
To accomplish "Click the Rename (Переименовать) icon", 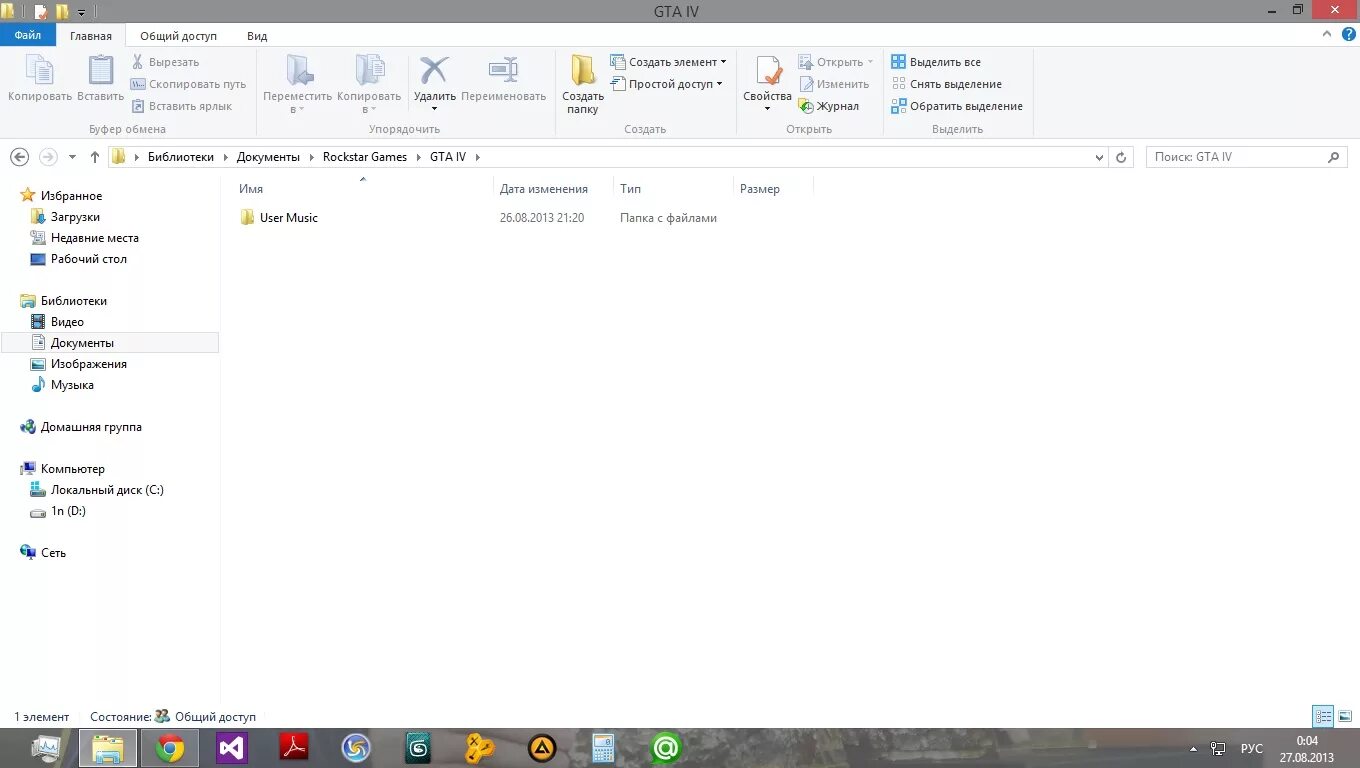I will (x=503, y=70).
